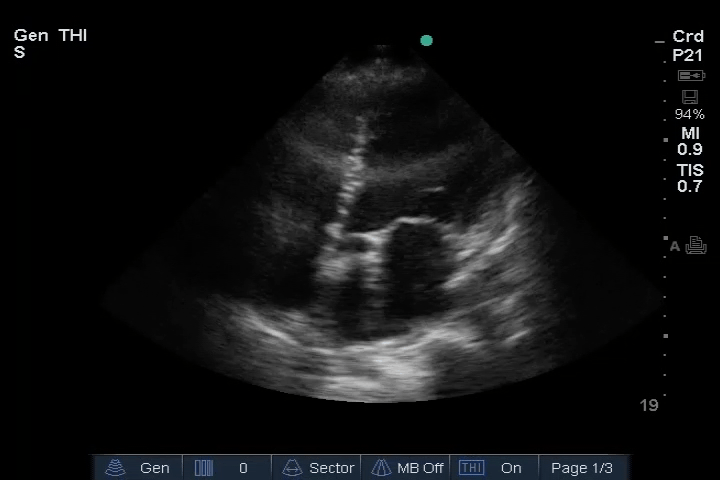This screenshot has width=720, height=480.
Task: Click the depth value 19
Action: click(x=649, y=405)
